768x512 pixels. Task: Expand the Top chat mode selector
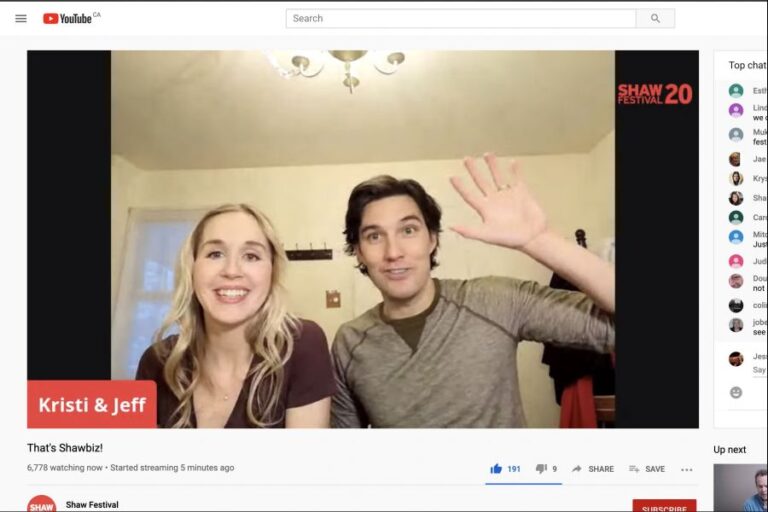click(x=747, y=66)
